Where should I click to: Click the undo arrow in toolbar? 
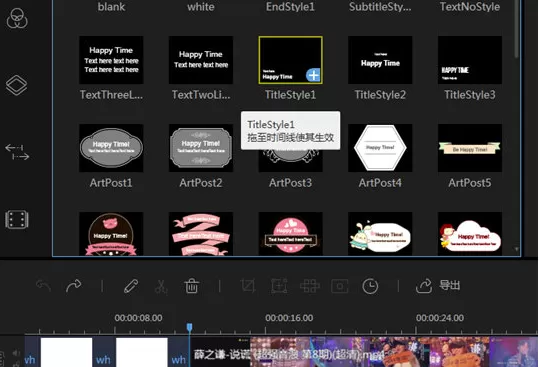click(x=44, y=286)
